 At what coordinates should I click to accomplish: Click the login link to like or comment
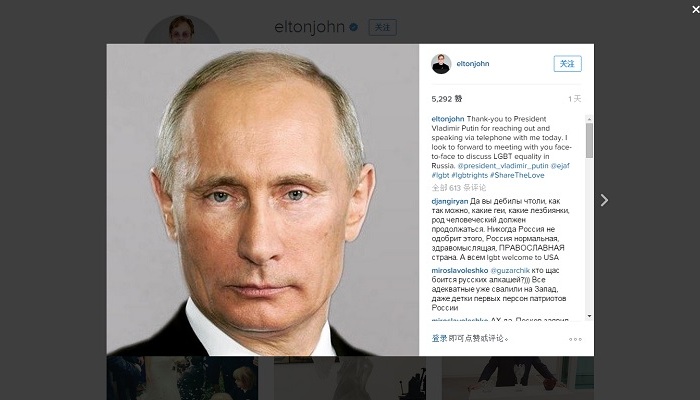click(439, 338)
